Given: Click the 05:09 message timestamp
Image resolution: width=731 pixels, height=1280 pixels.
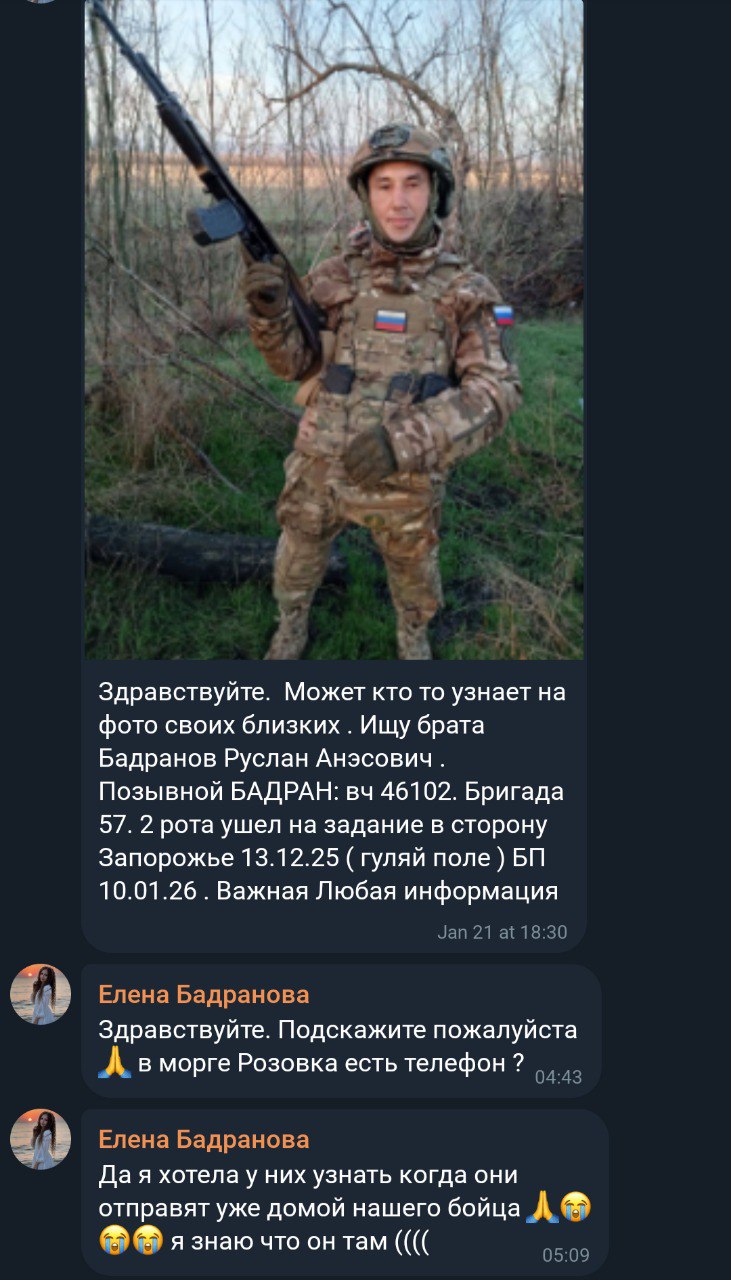Looking at the screenshot, I should pyautogui.click(x=566, y=1254).
